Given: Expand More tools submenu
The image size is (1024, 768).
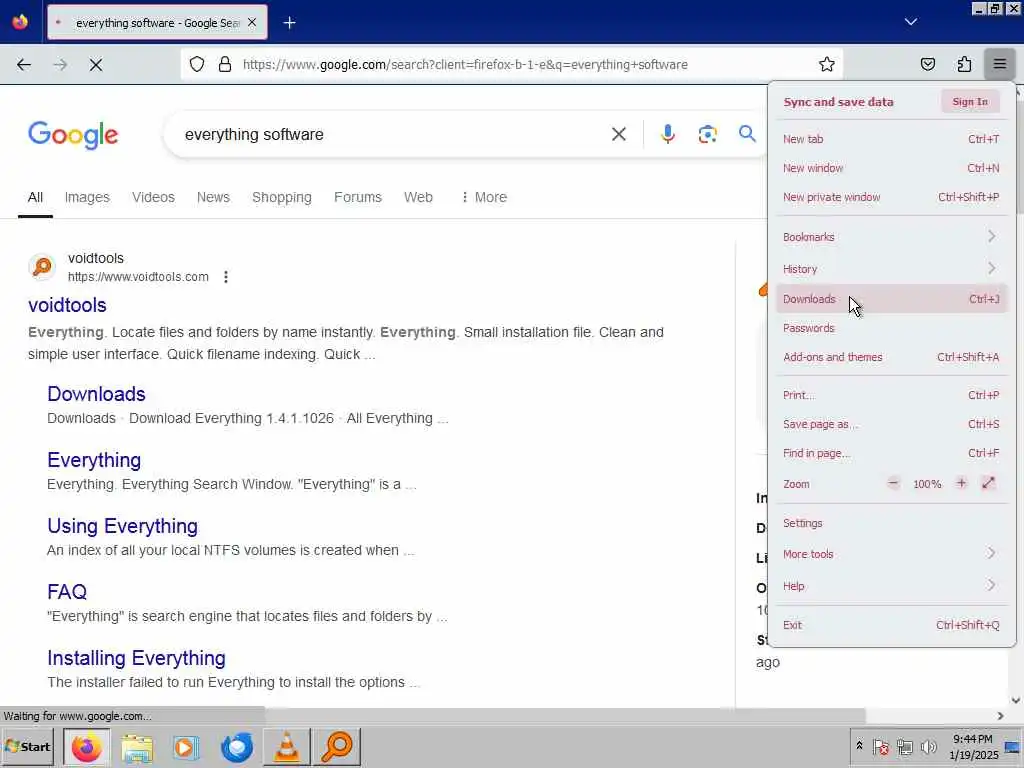Looking at the screenshot, I should tap(891, 554).
